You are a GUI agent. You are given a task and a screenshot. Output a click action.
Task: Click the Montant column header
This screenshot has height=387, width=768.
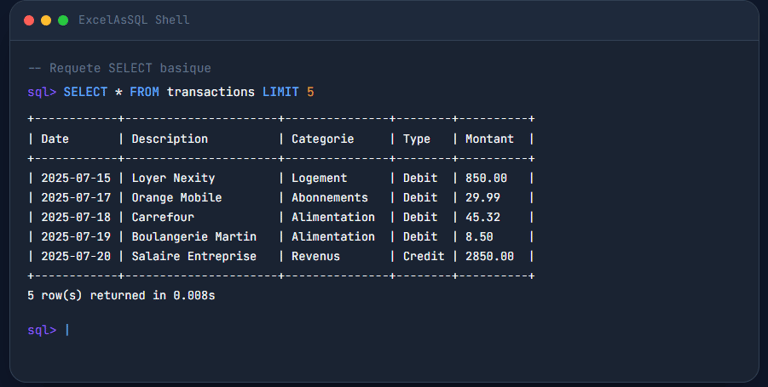point(489,139)
